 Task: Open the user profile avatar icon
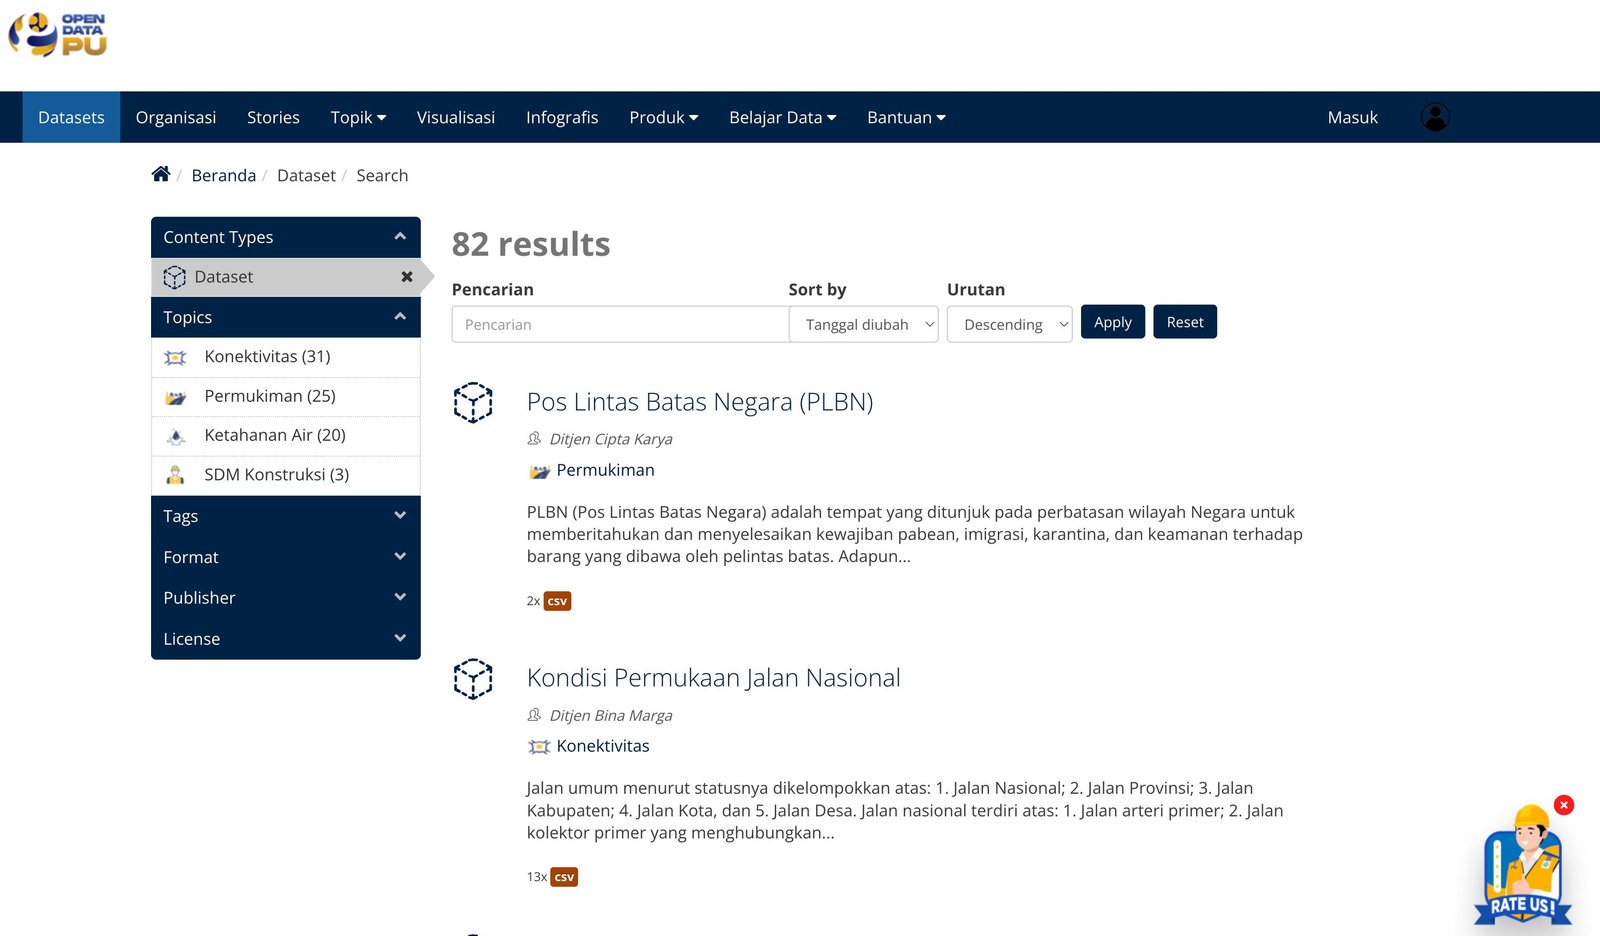(1435, 117)
